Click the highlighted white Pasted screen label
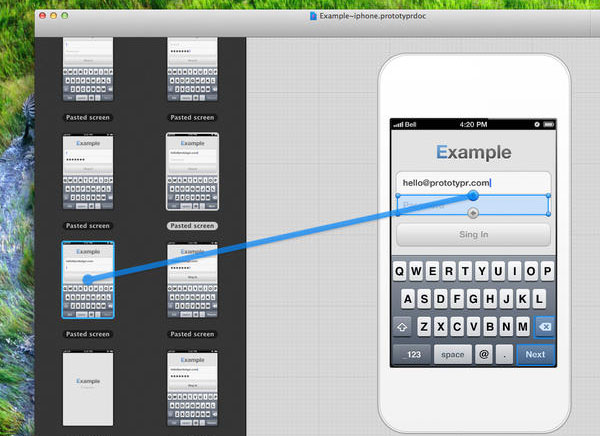The image size is (600, 436). (x=192, y=226)
